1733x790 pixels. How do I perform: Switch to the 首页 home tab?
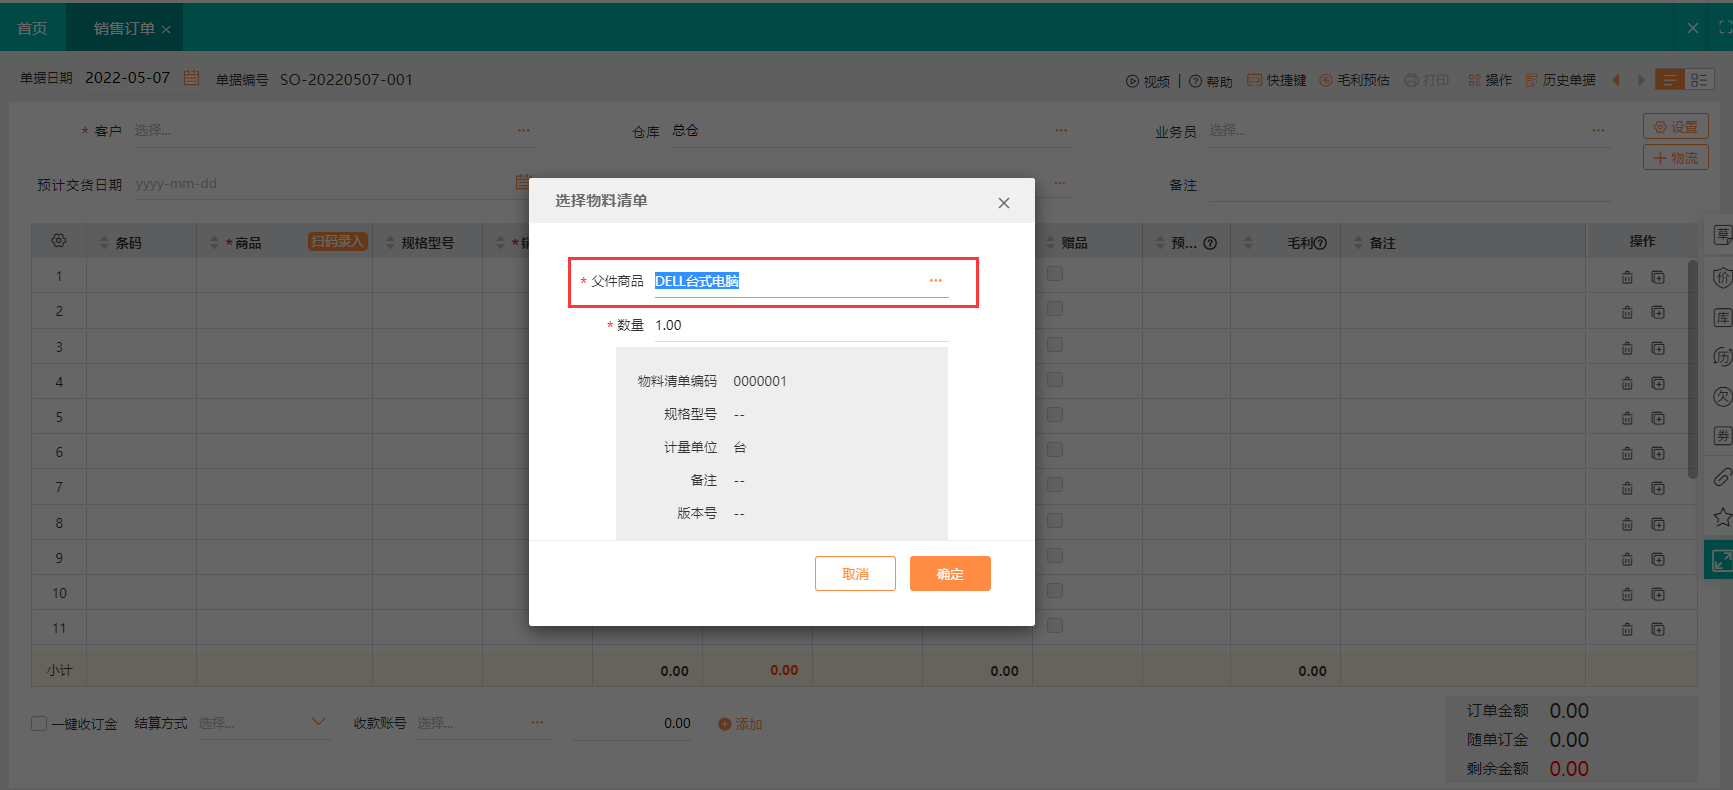(32, 28)
